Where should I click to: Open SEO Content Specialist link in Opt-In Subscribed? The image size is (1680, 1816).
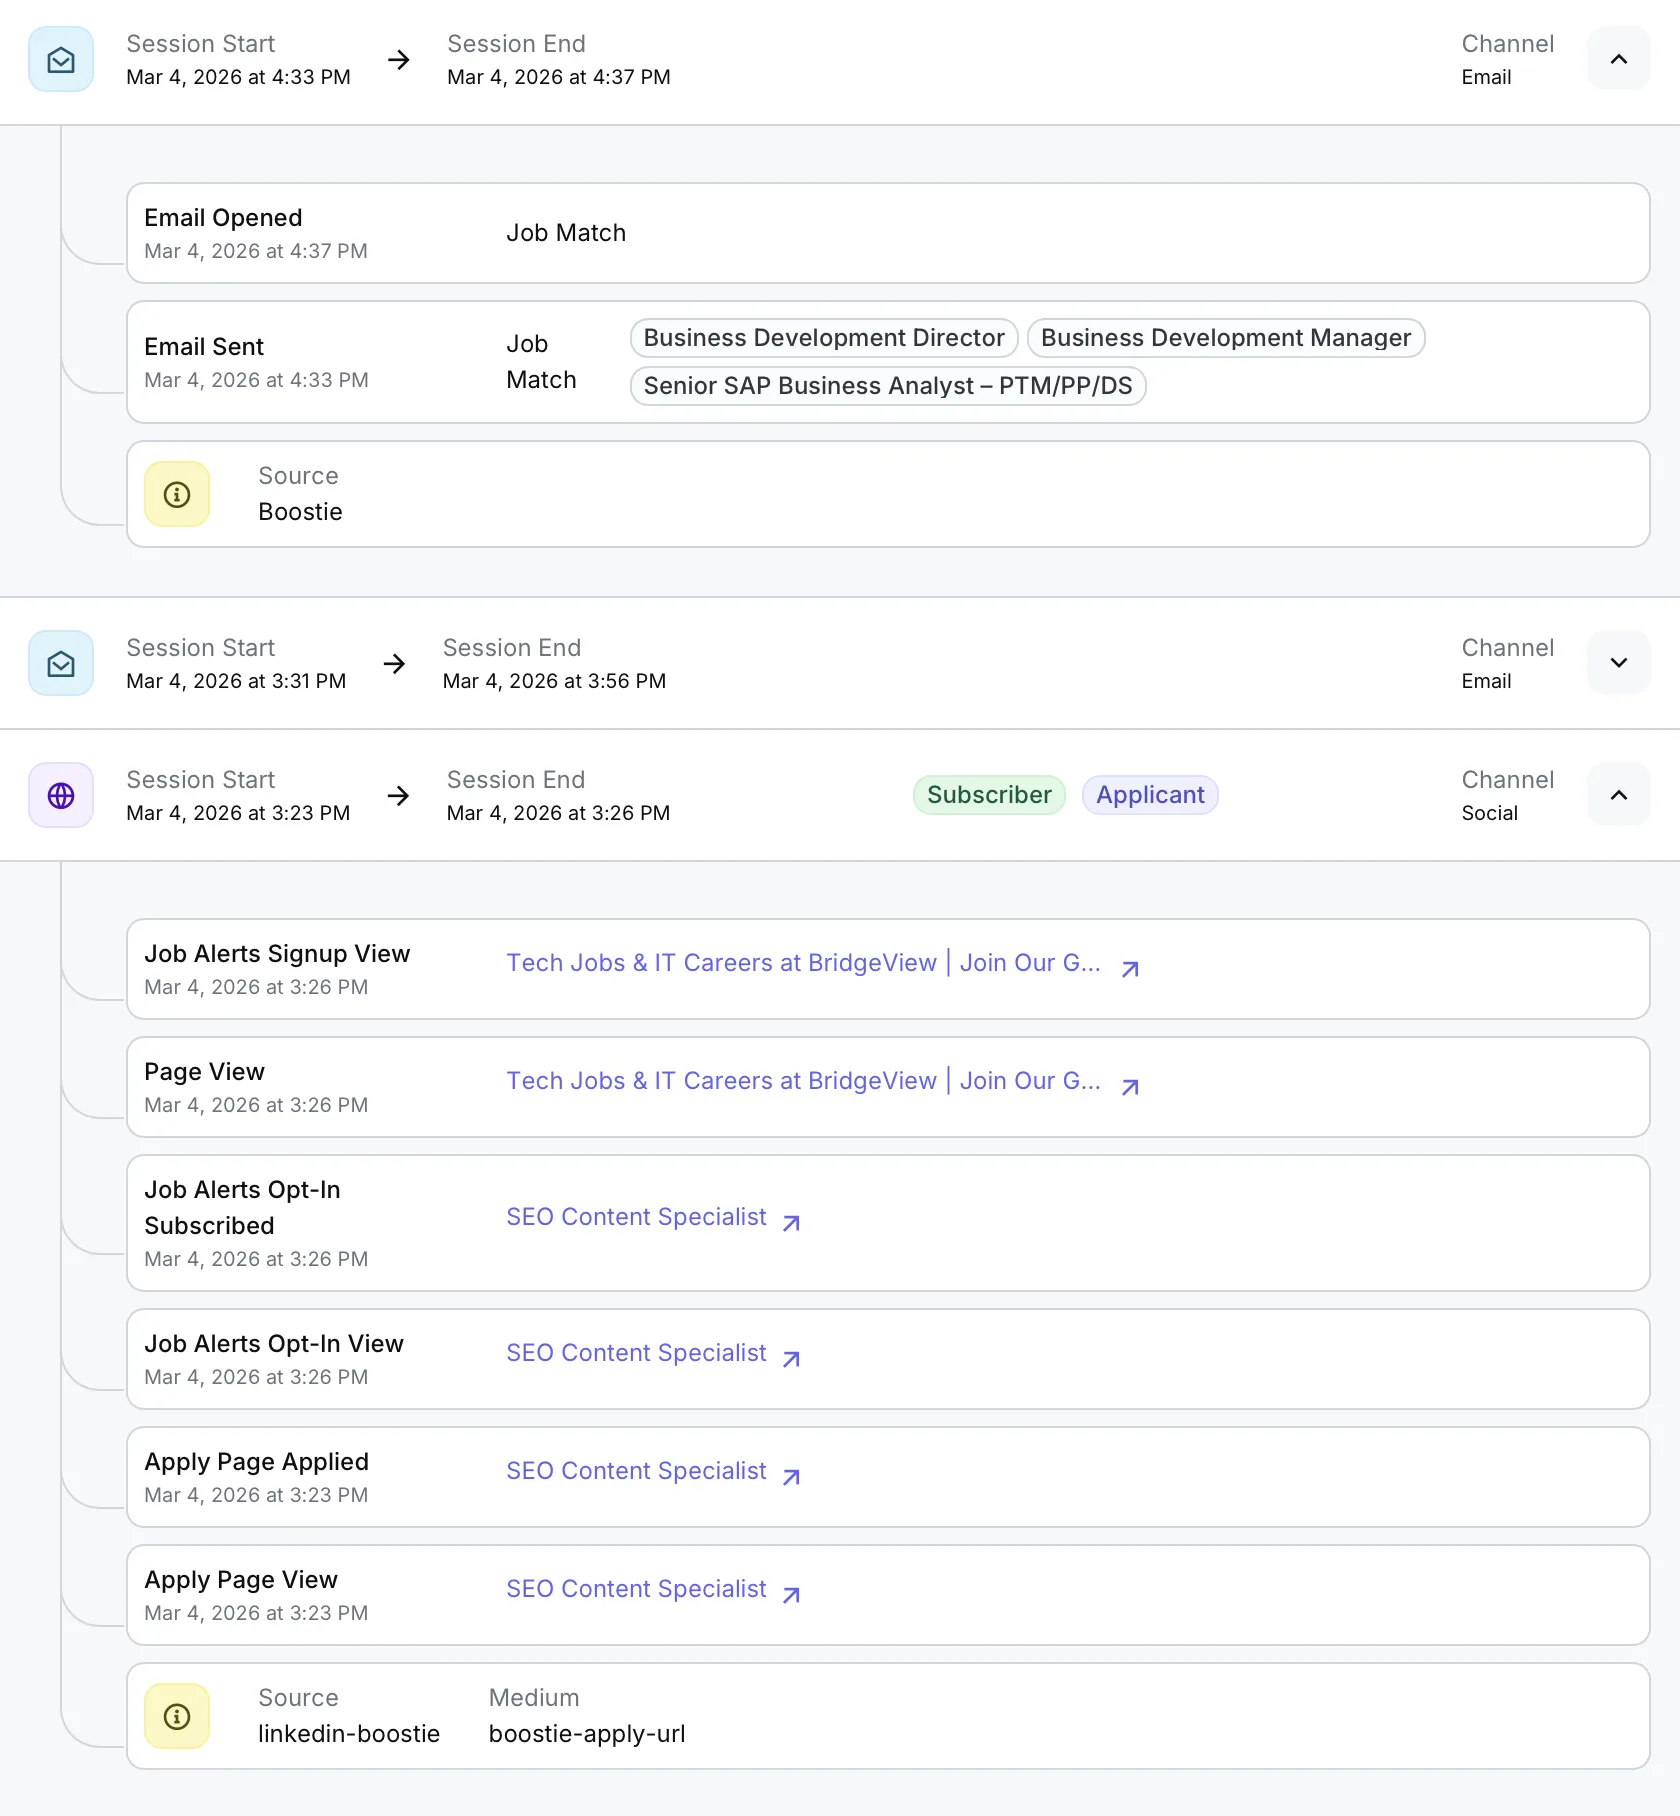pos(636,1217)
